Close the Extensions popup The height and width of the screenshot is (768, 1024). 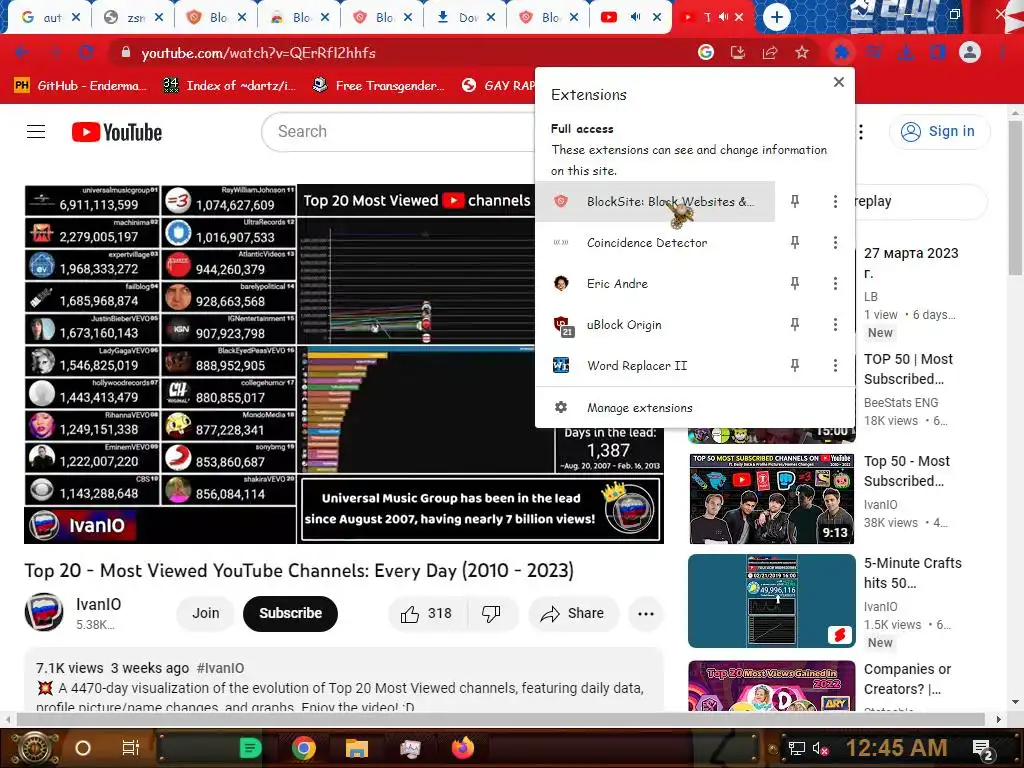point(839,82)
